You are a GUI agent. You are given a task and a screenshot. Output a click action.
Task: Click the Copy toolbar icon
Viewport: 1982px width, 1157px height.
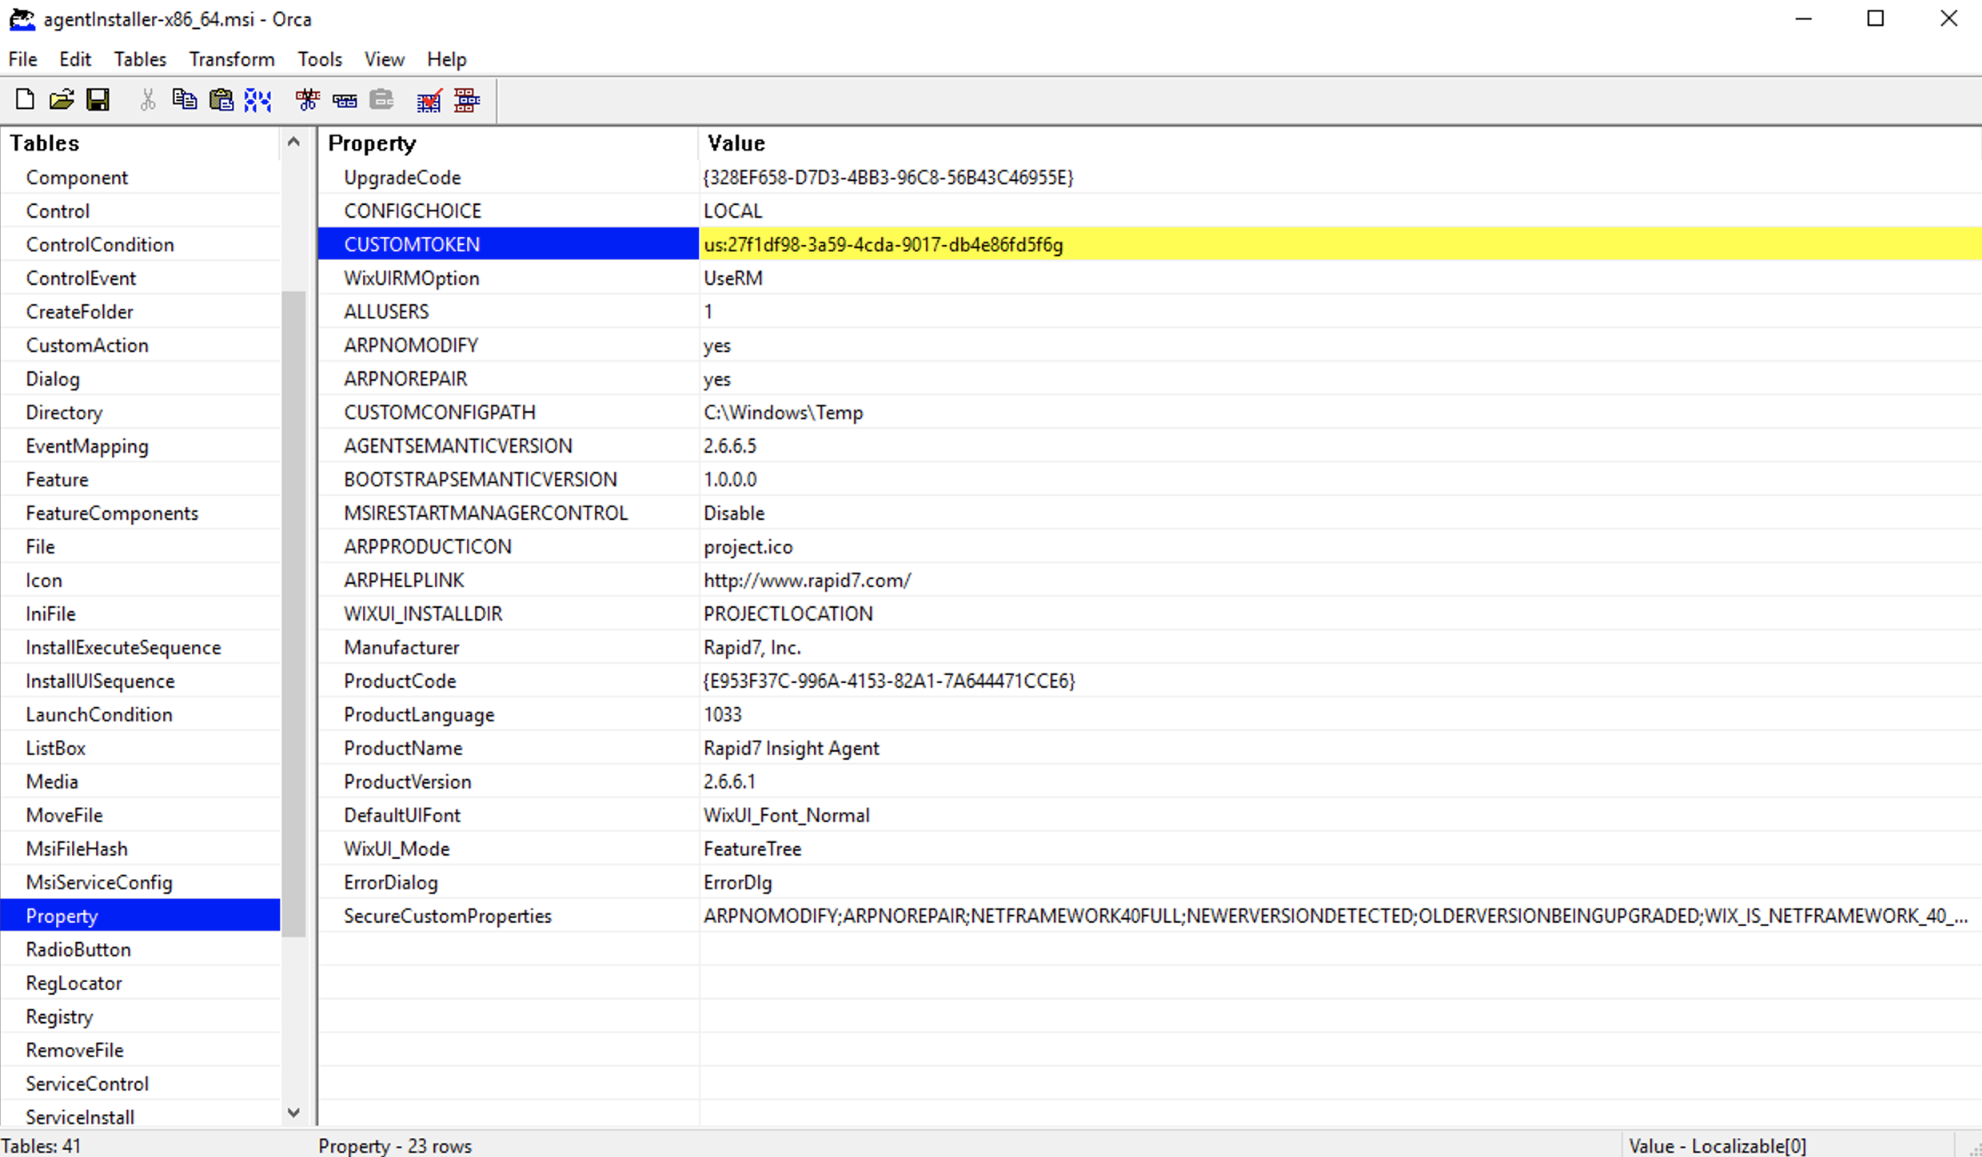coord(184,100)
